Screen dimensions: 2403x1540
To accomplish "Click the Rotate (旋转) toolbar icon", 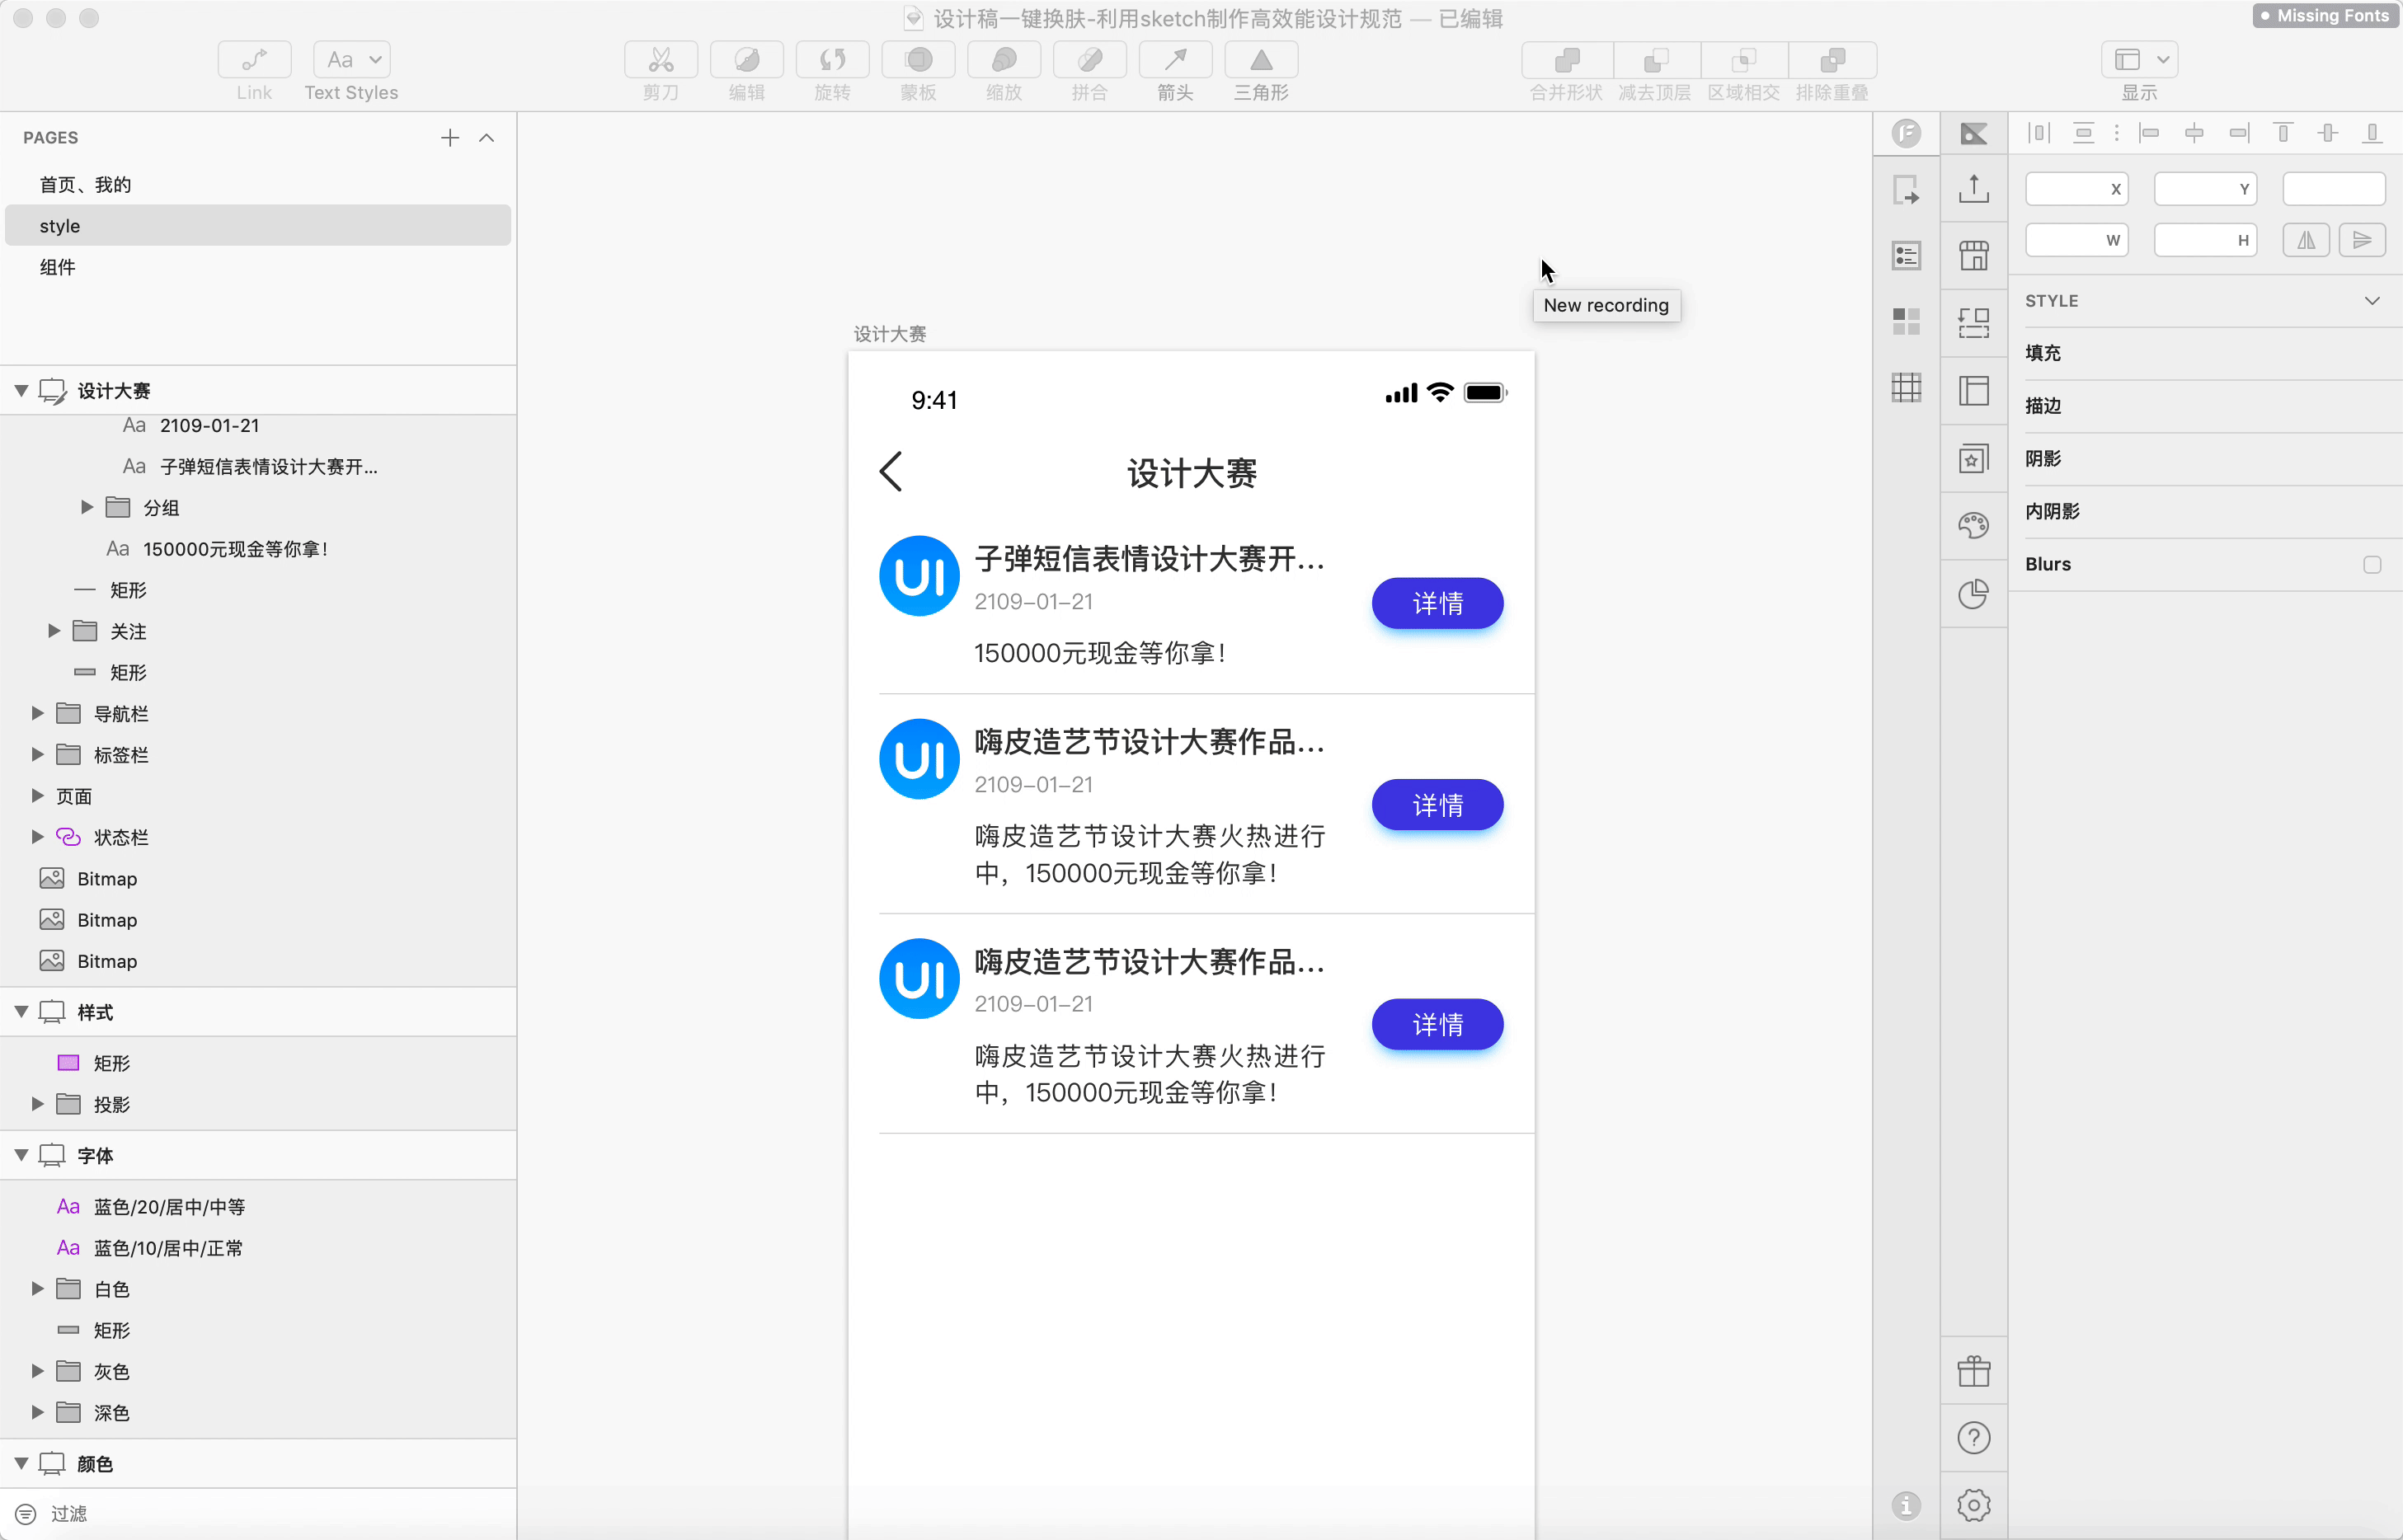I will pos(832,61).
